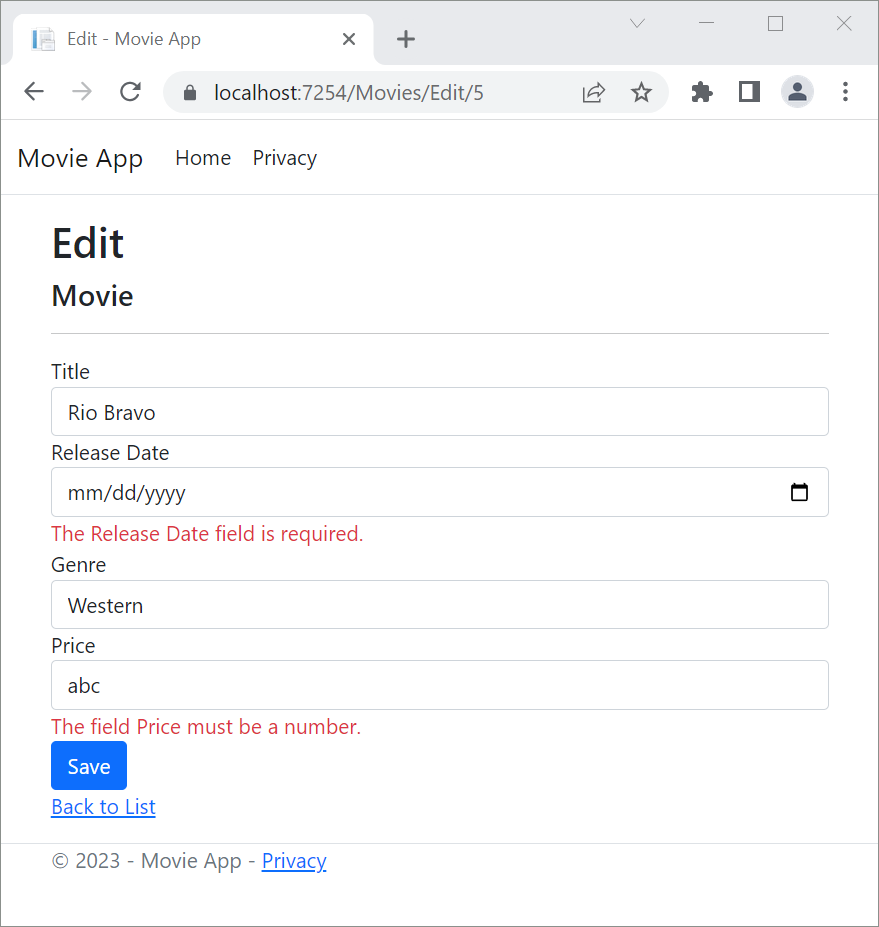This screenshot has width=879, height=927.
Task: Open the browser extensions puzzle icon
Action: point(701,91)
